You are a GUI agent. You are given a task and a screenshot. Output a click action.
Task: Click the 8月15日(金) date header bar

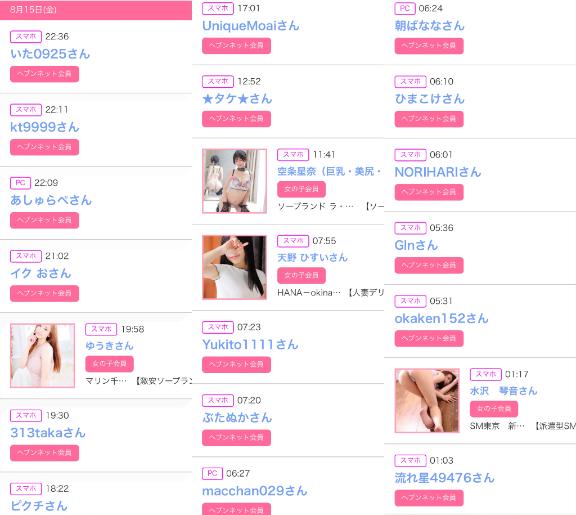(x=96, y=10)
